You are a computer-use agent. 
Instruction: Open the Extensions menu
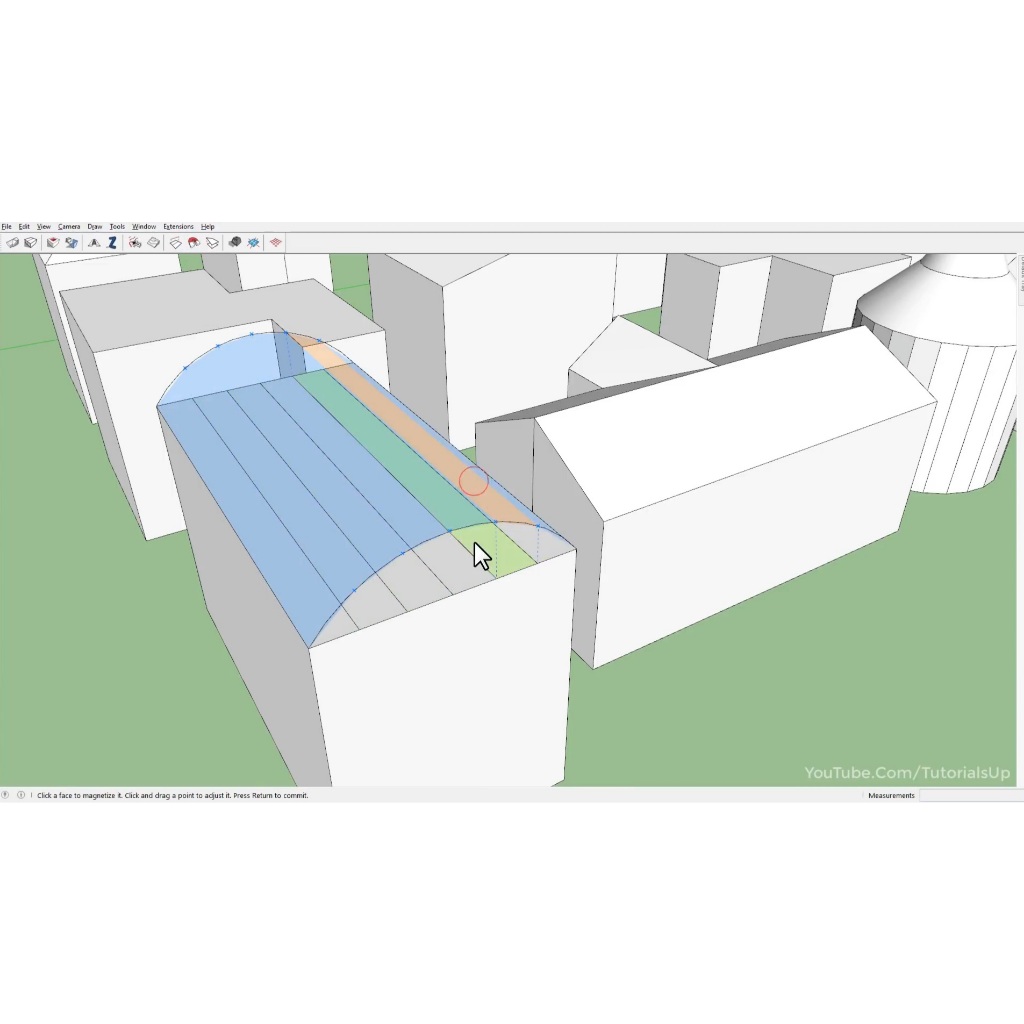coord(178,227)
